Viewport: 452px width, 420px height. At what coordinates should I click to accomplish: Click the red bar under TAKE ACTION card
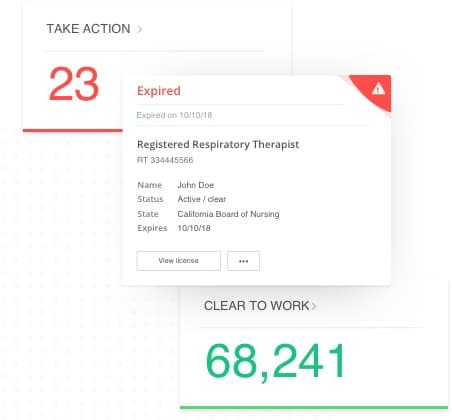[73, 130]
